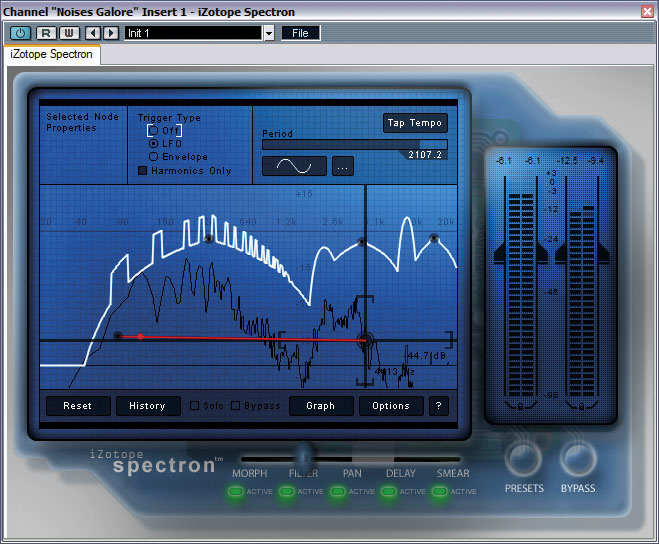Select the selected node at crosshair
The image size is (659, 544).
pos(365,340)
